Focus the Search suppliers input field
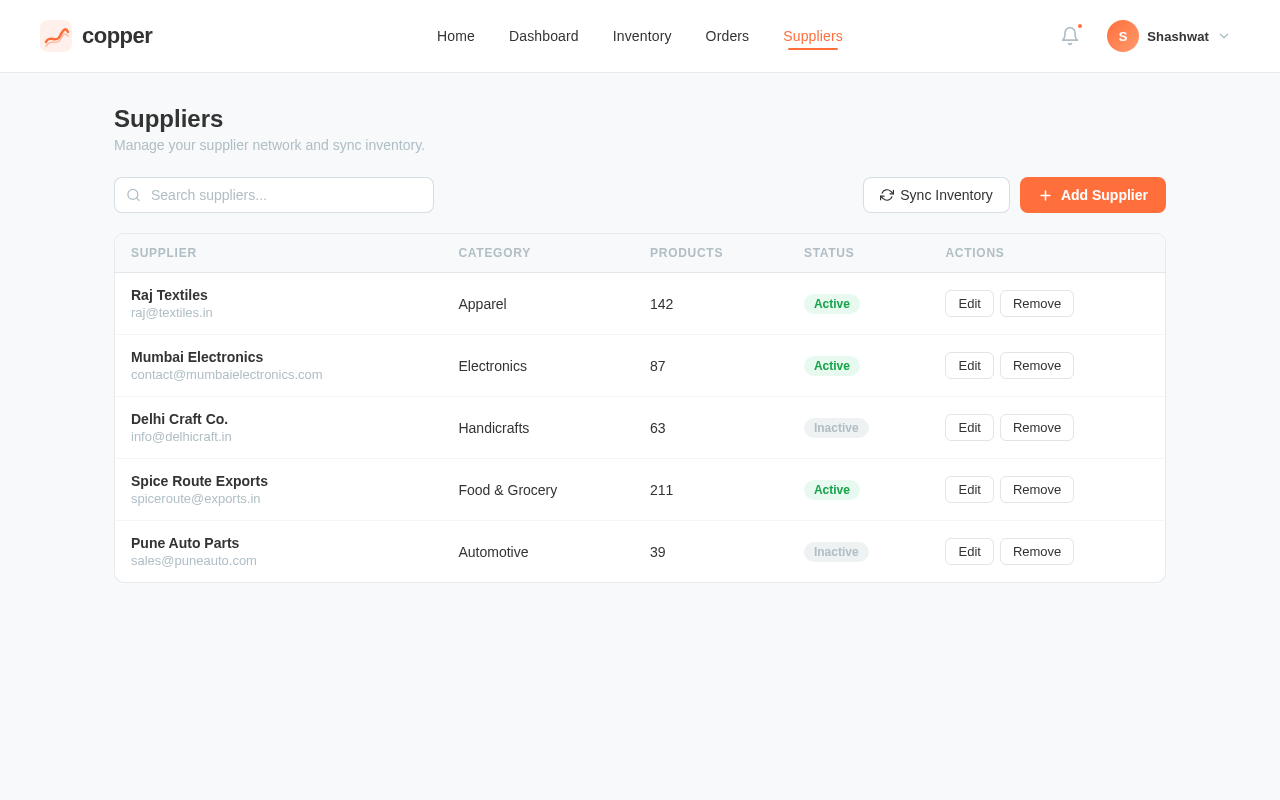1280x800 pixels. point(285,195)
